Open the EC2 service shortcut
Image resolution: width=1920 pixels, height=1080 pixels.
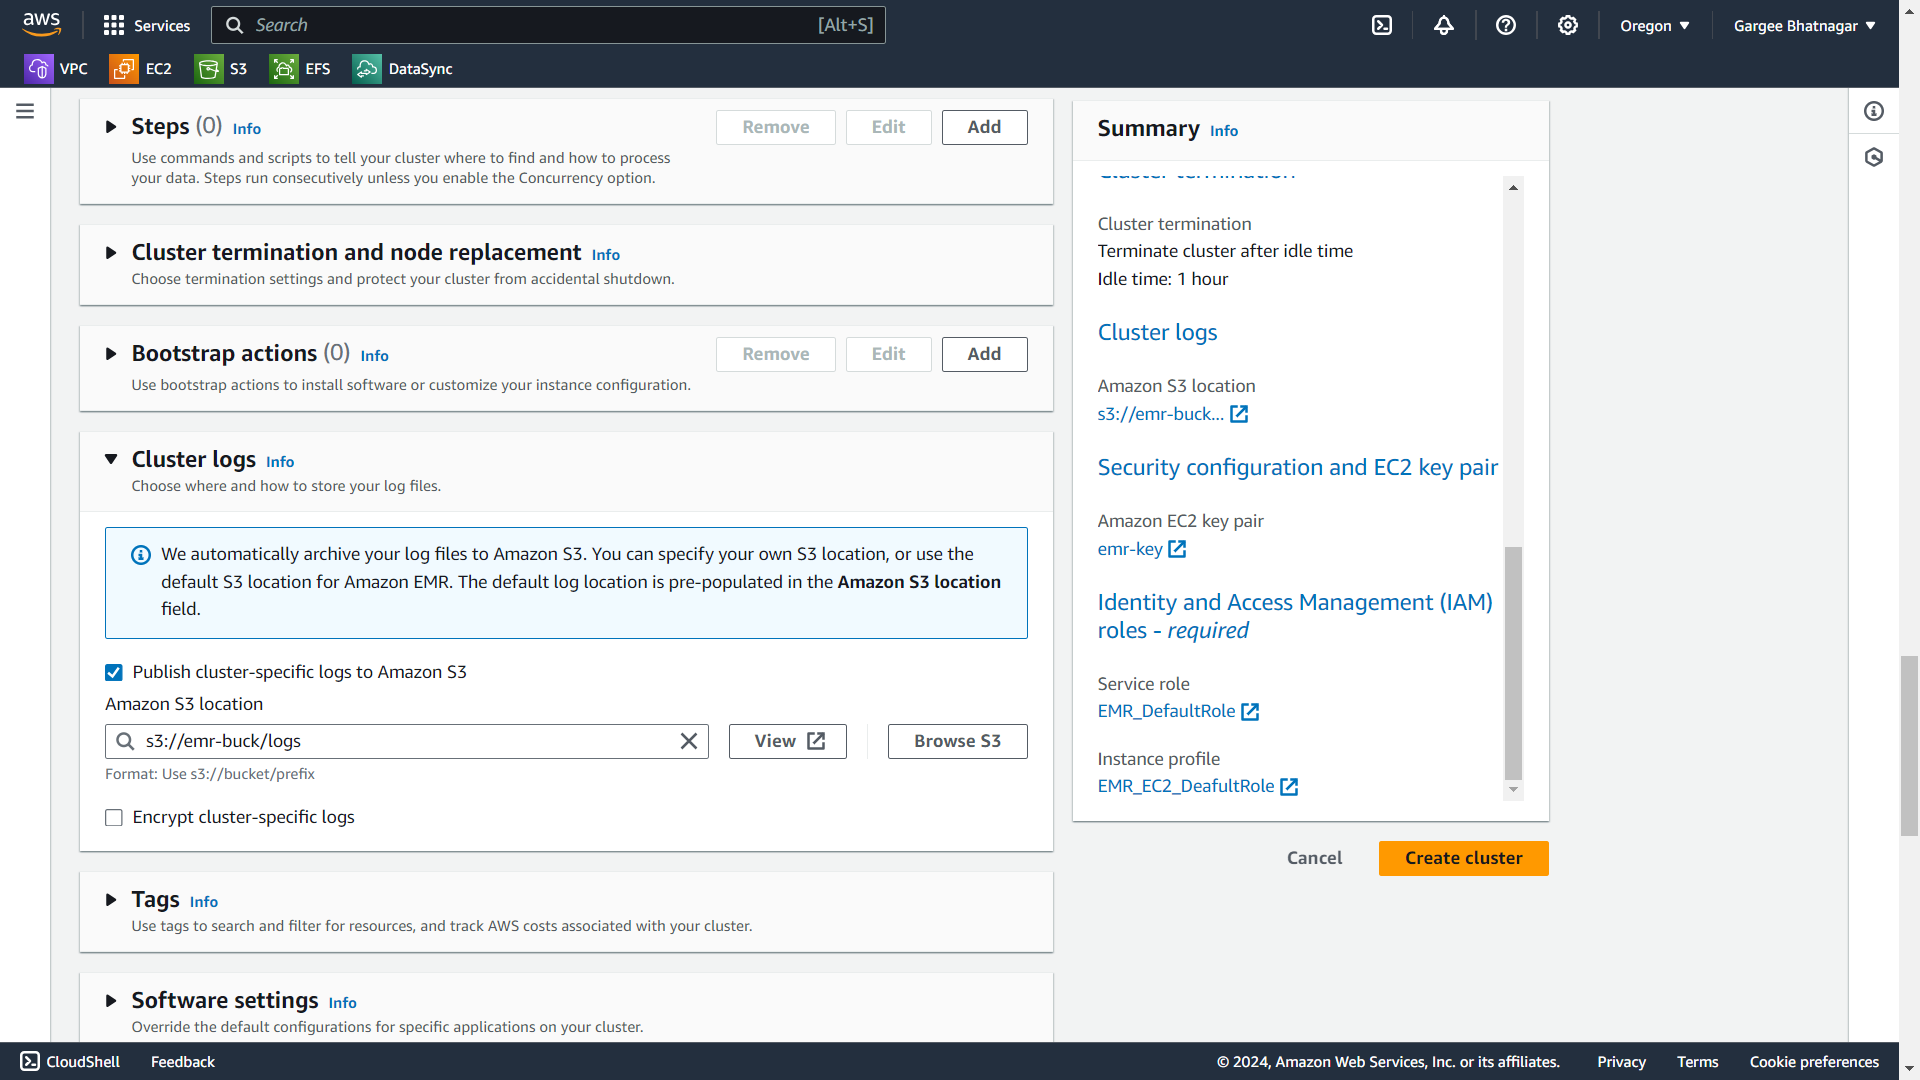click(141, 69)
